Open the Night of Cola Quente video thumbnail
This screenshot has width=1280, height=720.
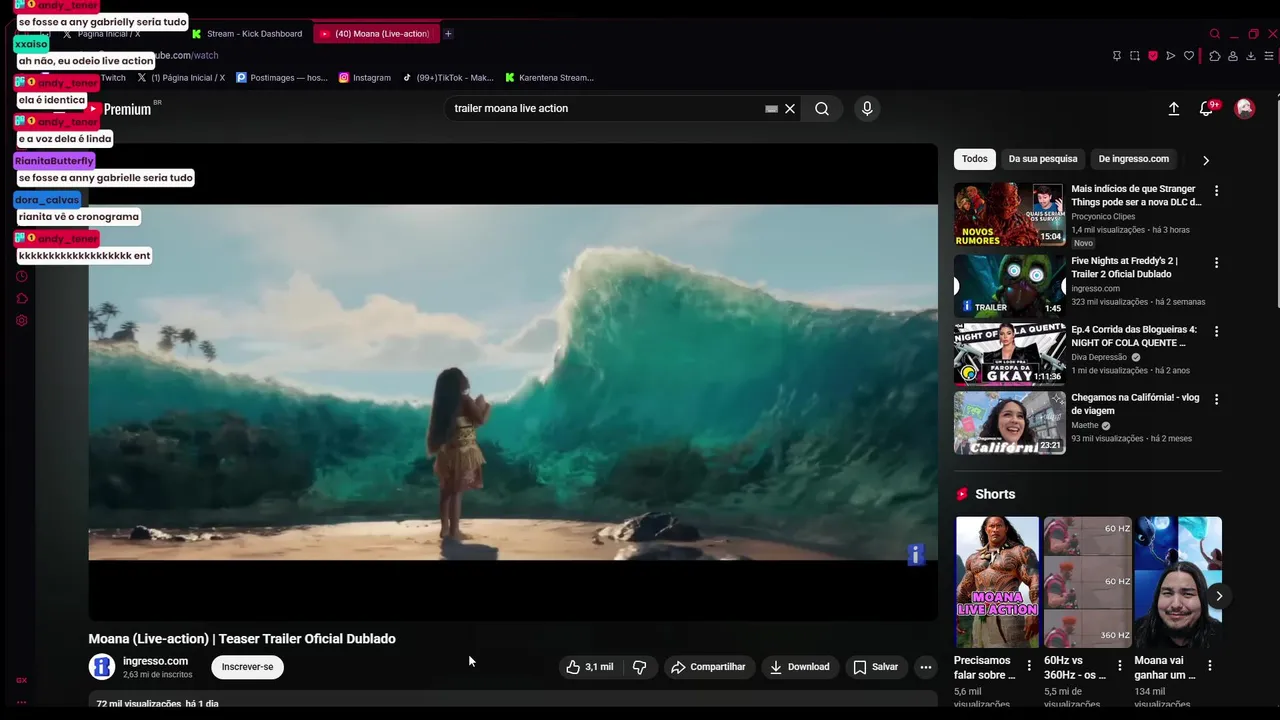tap(1009, 354)
